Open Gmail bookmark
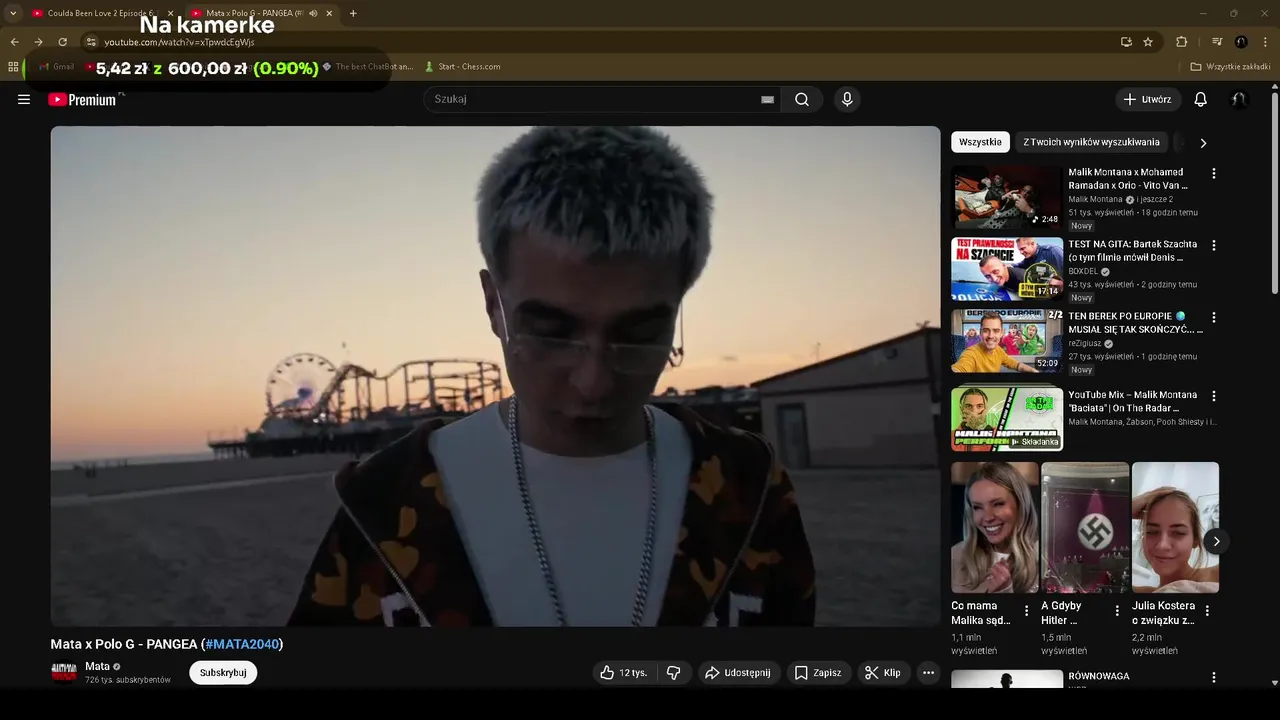The height and width of the screenshot is (720, 1280). tap(56, 67)
